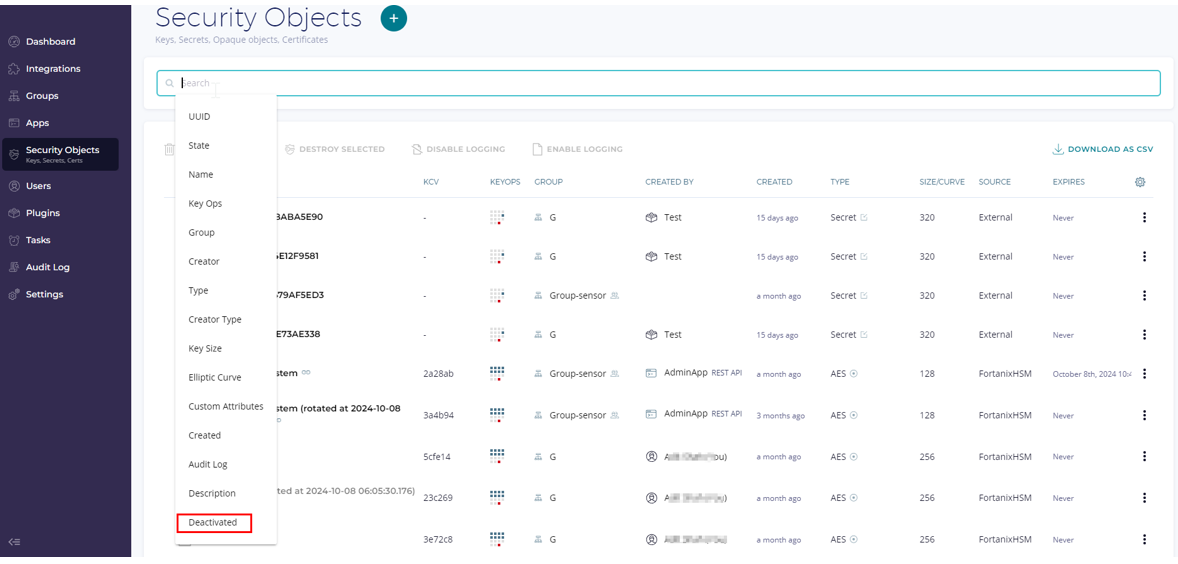Collapse the sidebar using bottom arrow icon
The width and height of the screenshot is (1178, 564).
[14, 542]
